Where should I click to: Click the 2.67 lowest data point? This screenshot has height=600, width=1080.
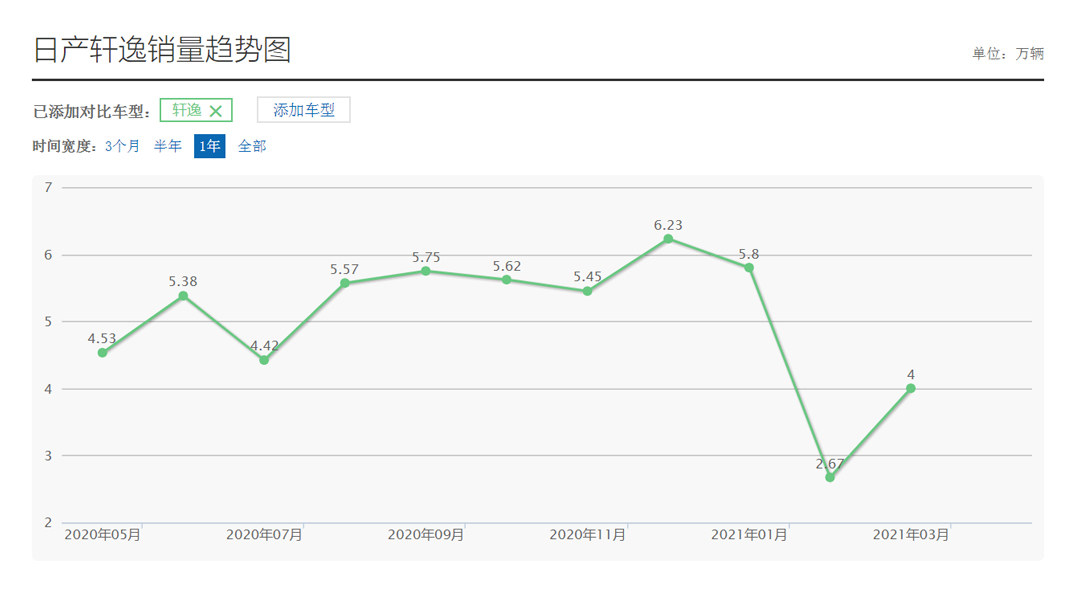pos(830,477)
